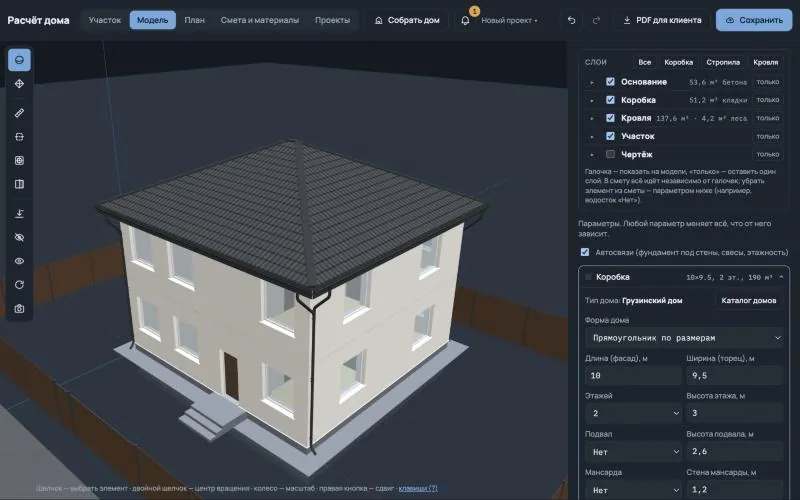This screenshot has width=800, height=500.
Task: Show only Основание layer via только
Action: [767, 82]
